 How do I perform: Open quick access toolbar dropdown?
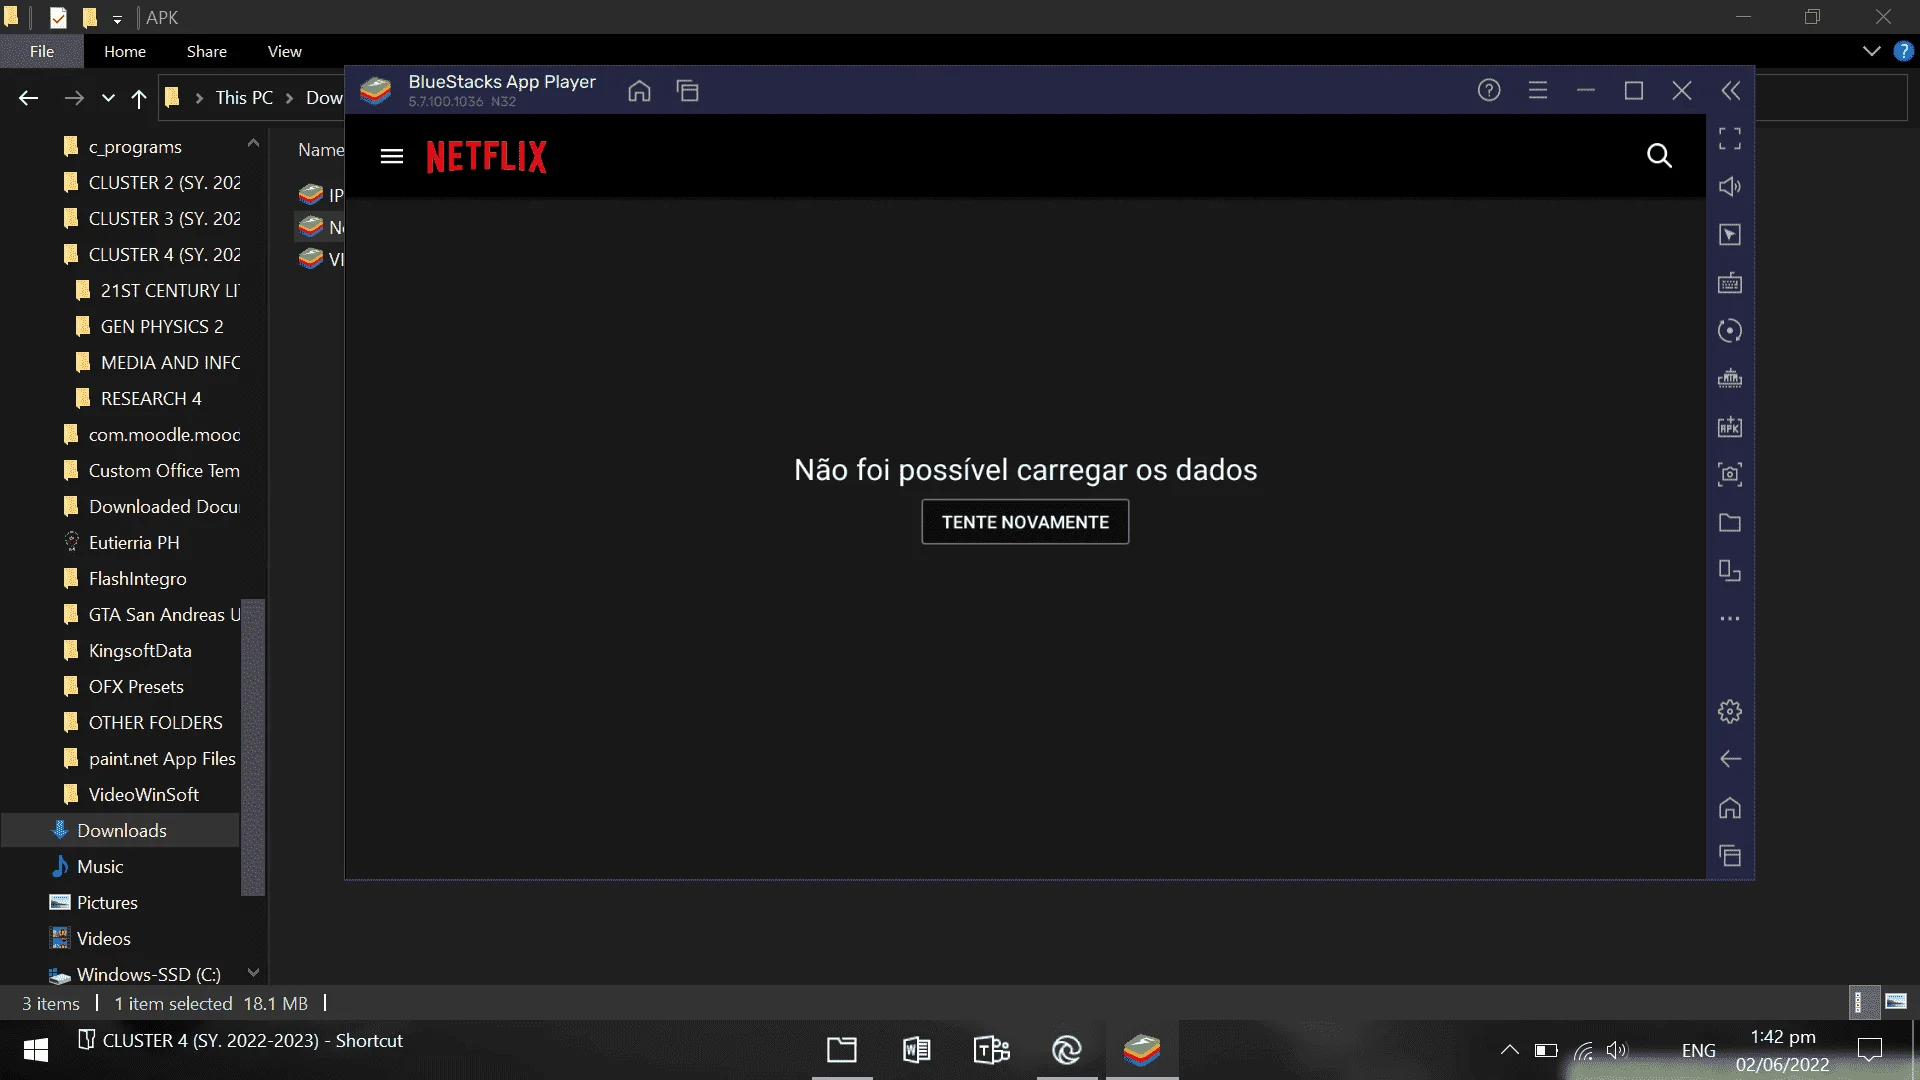tap(117, 18)
